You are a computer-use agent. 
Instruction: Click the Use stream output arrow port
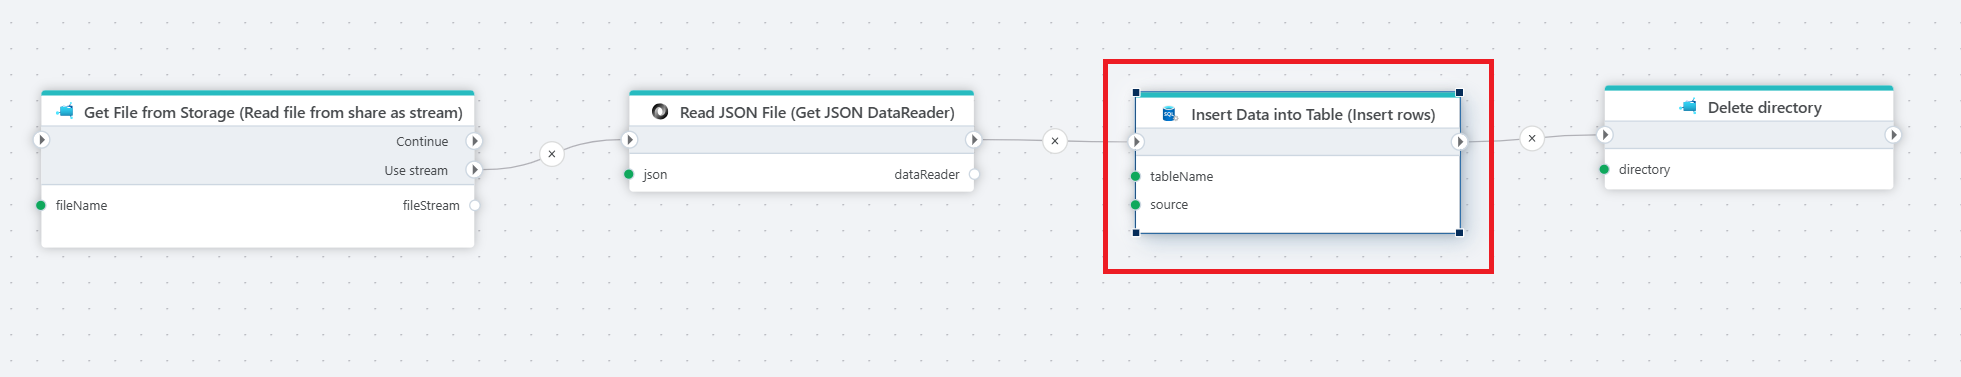coord(475,170)
